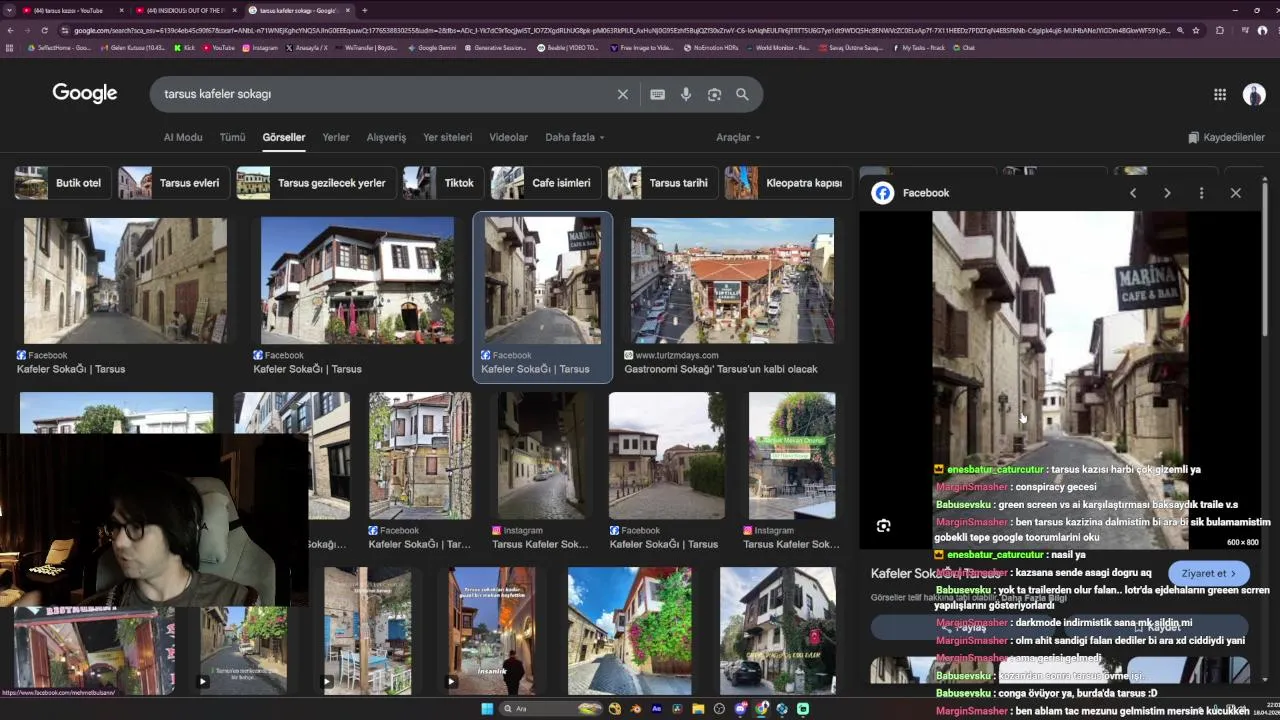1280x720 pixels.
Task: Switch to the "INSIDIOUS: OUT OF THE" tab
Action: (x=186, y=10)
